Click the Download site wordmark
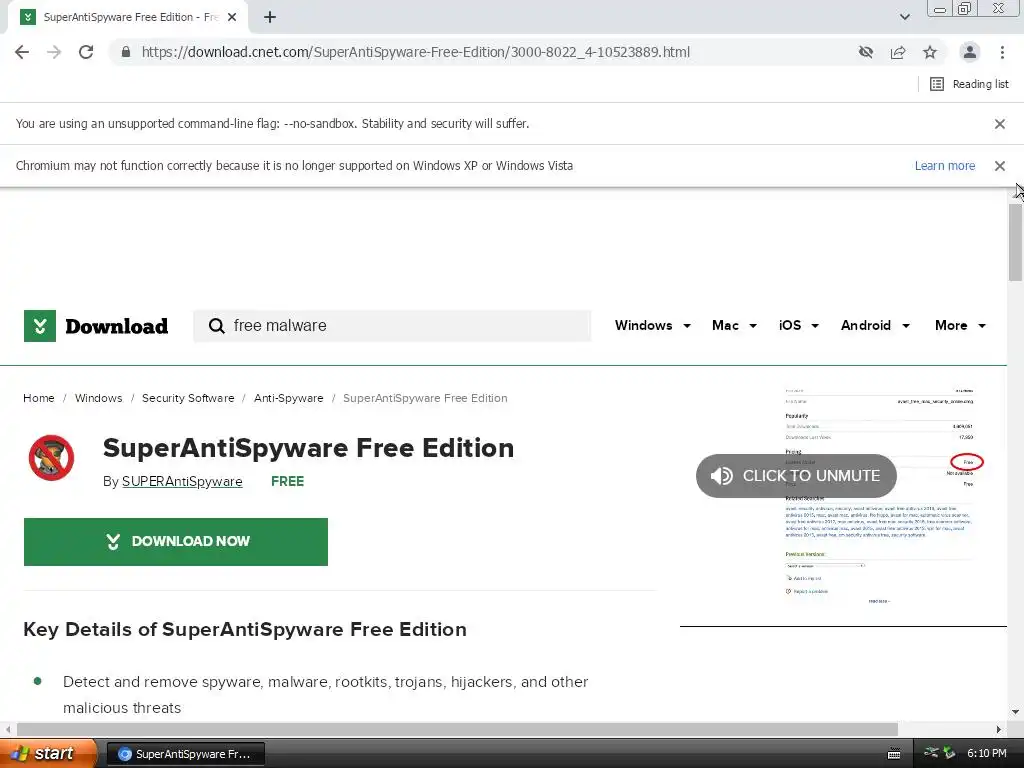Screen dimensions: 1024x768 [117, 326]
